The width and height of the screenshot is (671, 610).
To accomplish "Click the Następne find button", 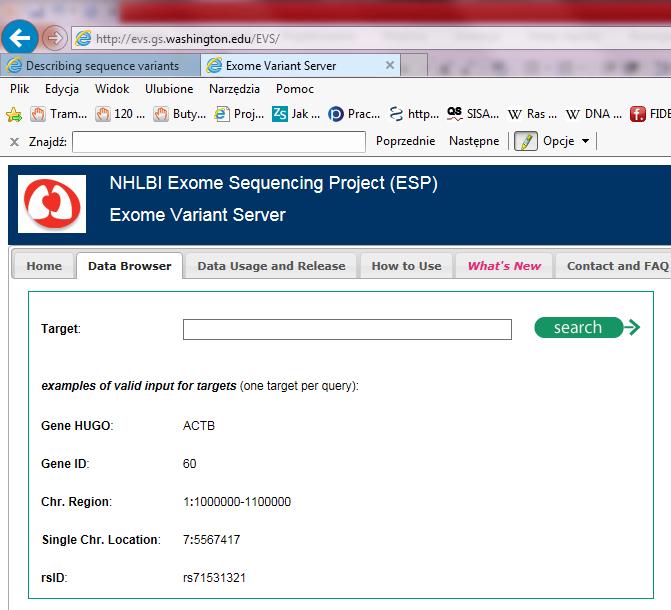I will pyautogui.click(x=474, y=141).
